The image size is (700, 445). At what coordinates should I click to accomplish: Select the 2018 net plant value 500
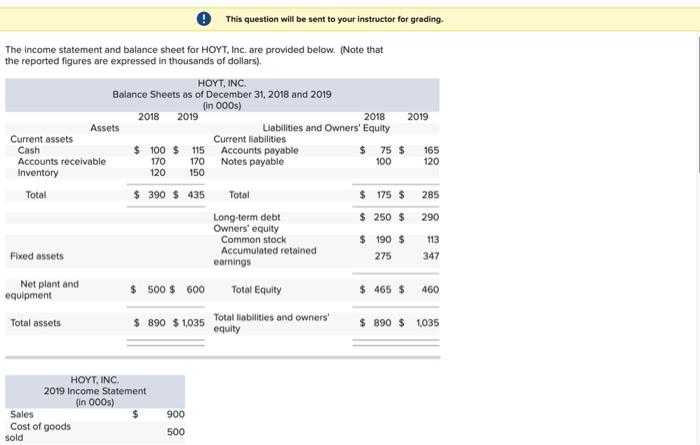[x=157, y=290]
